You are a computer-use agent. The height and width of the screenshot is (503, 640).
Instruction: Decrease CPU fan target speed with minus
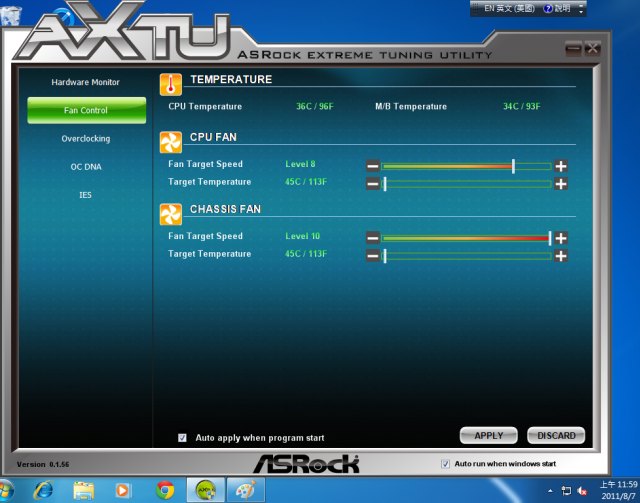pyautogui.click(x=372, y=166)
